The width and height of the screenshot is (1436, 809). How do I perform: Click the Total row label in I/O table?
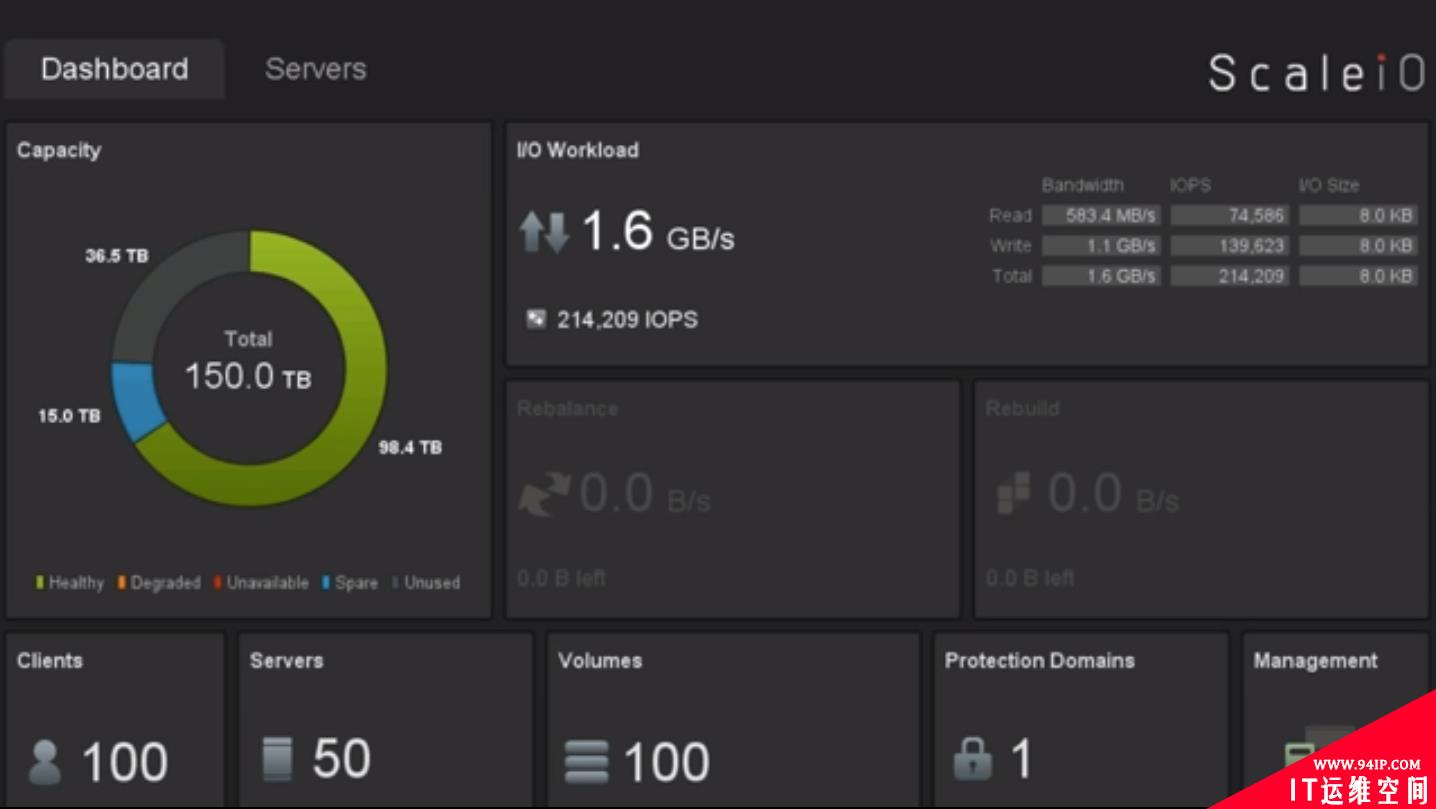1012,275
